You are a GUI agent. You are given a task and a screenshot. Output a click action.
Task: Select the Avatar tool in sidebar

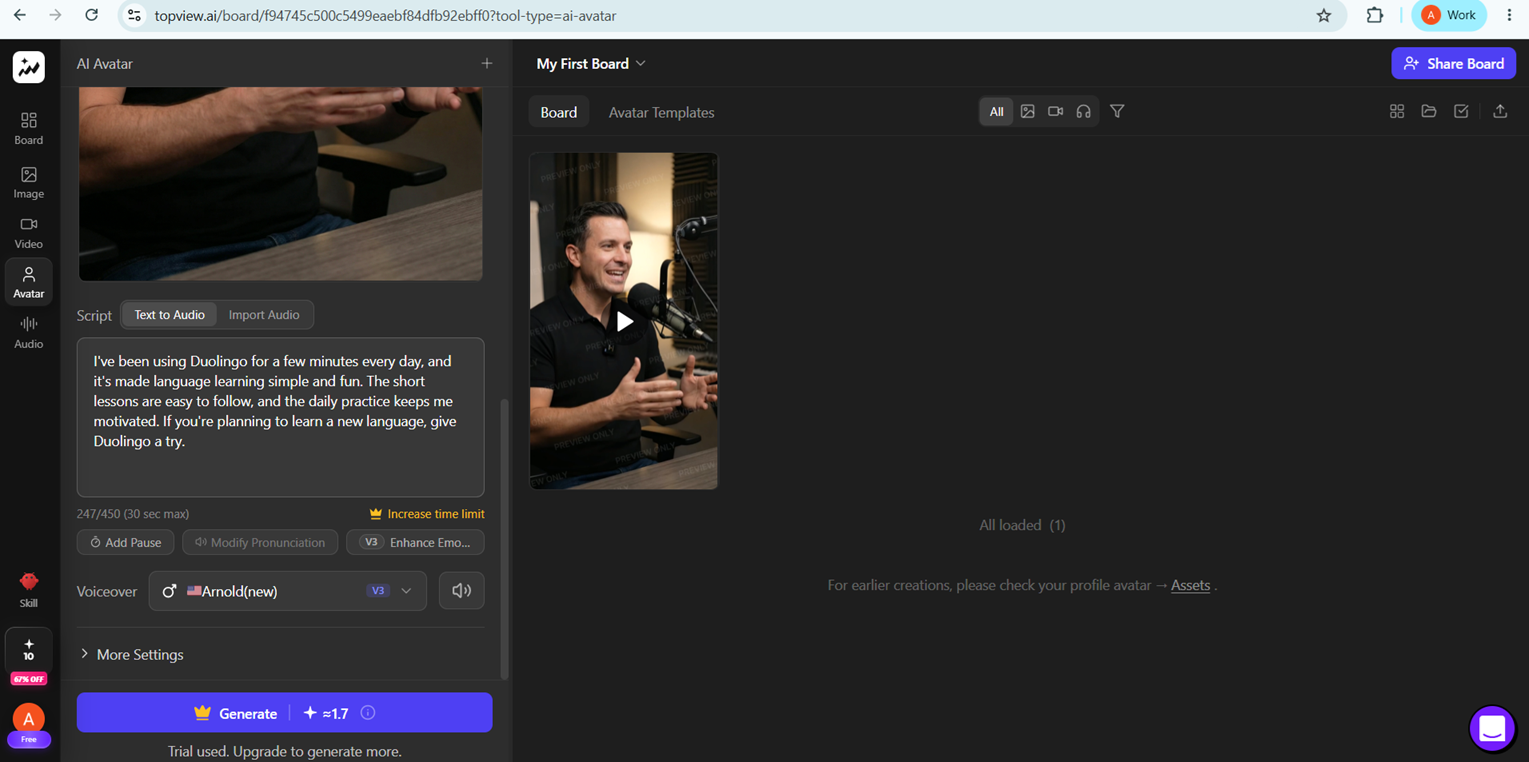pyautogui.click(x=28, y=283)
